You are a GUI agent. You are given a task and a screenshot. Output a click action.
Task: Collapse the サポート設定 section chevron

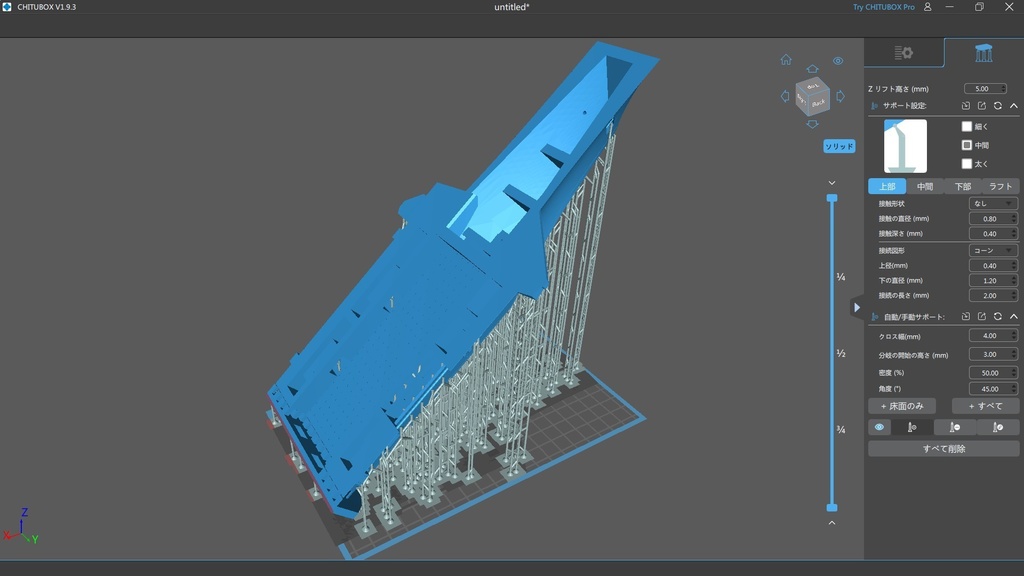pos(1013,105)
